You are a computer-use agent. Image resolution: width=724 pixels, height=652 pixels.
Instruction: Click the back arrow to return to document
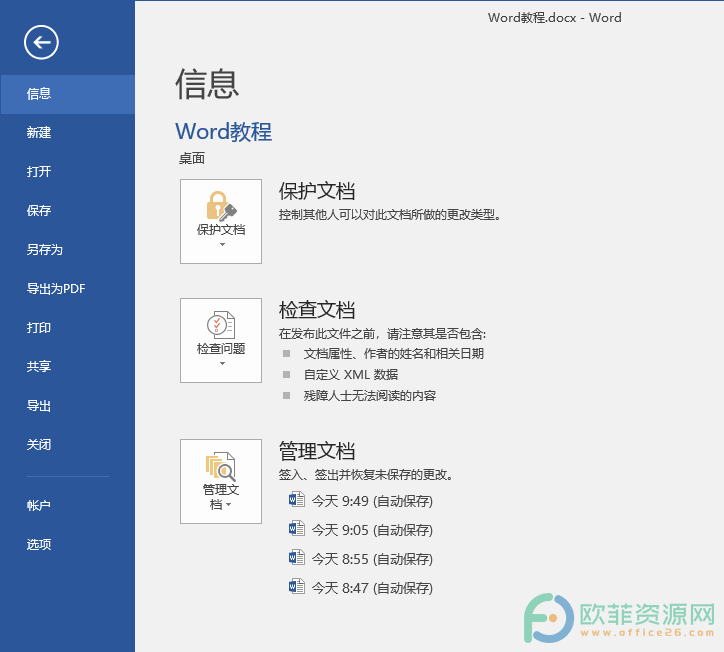click(x=41, y=42)
